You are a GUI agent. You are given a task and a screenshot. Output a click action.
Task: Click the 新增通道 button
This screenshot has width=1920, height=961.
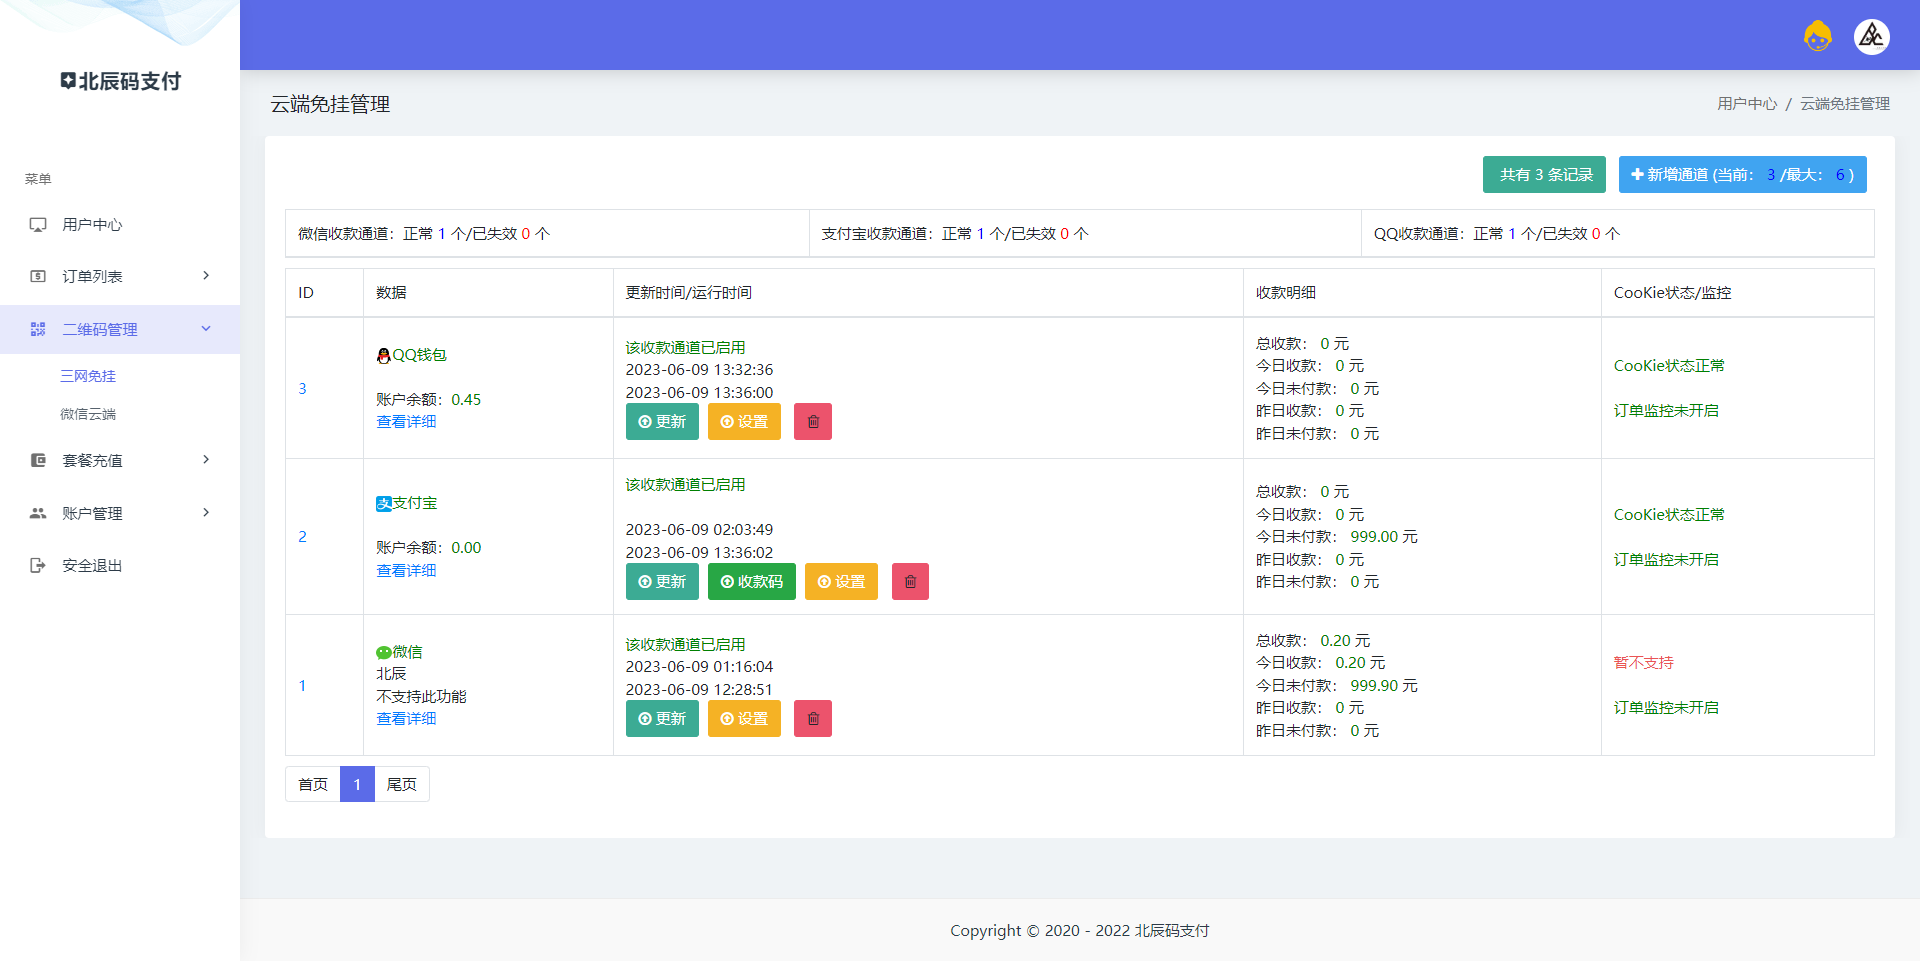click(x=1742, y=175)
